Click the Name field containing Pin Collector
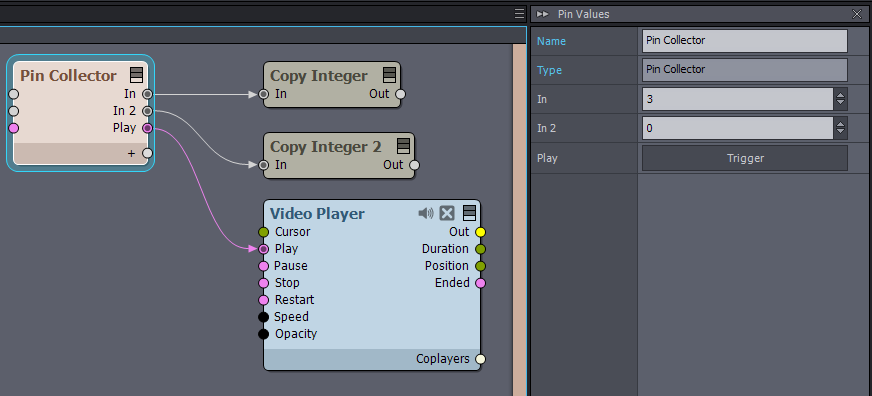872x396 pixels. pos(745,41)
